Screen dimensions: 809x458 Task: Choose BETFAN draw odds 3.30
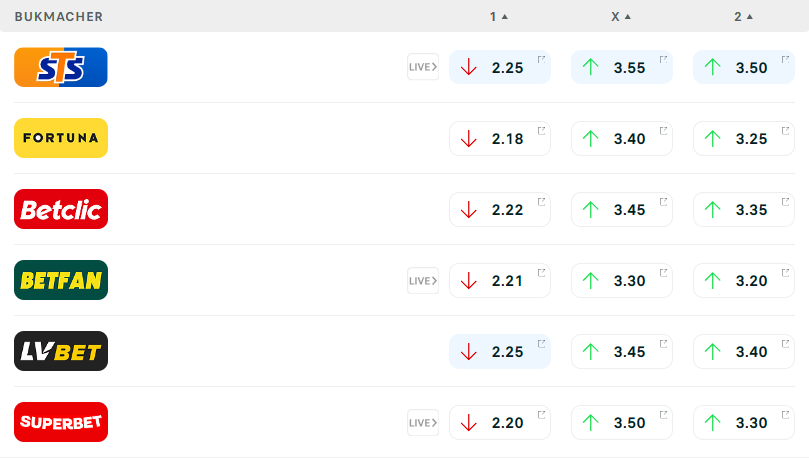point(622,281)
